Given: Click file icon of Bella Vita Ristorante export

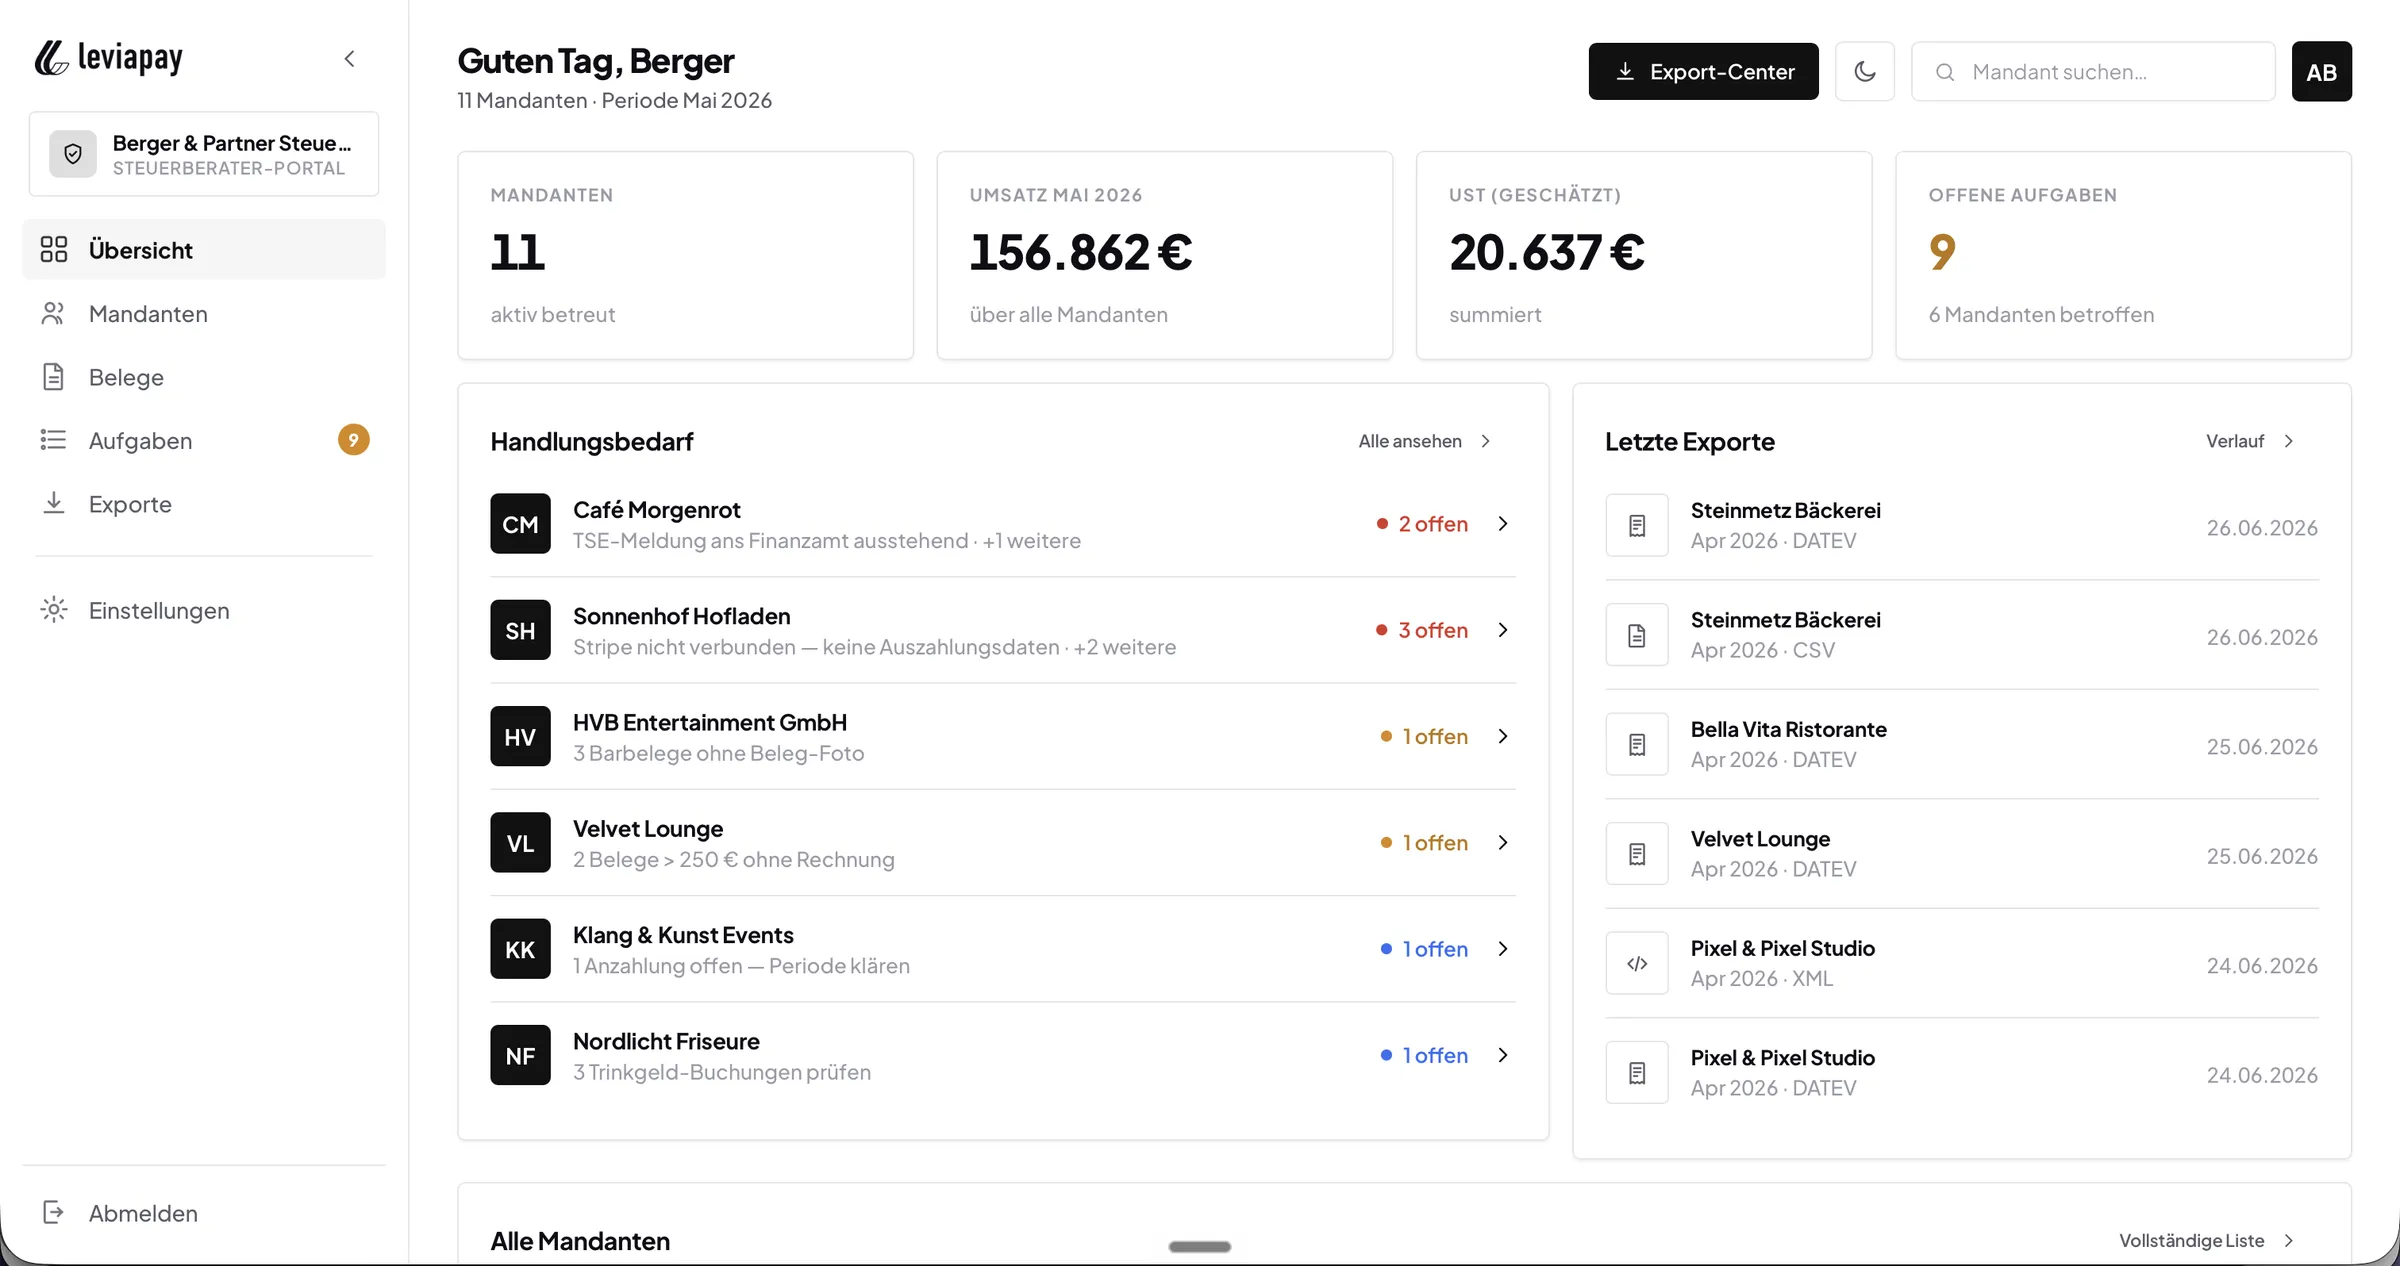Looking at the screenshot, I should (x=1637, y=744).
